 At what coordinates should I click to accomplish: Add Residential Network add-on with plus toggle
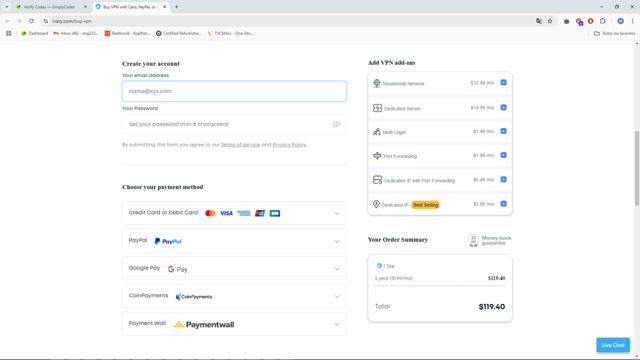pyautogui.click(x=503, y=82)
